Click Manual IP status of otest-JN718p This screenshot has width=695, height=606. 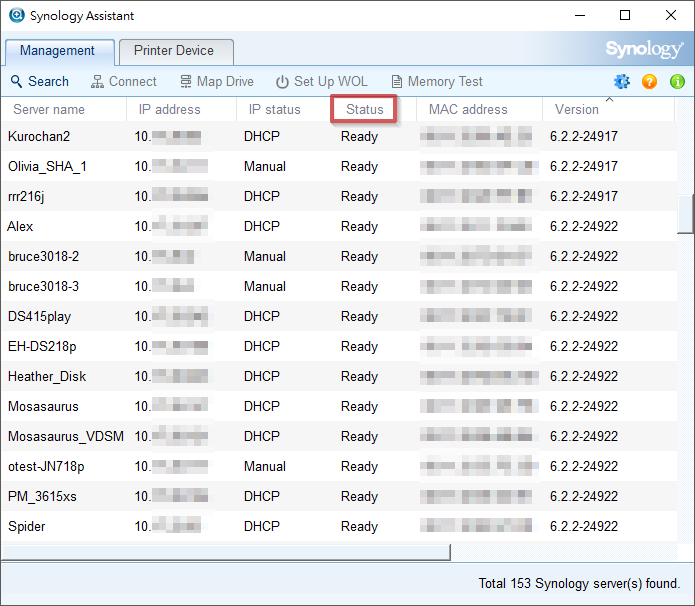(x=265, y=466)
